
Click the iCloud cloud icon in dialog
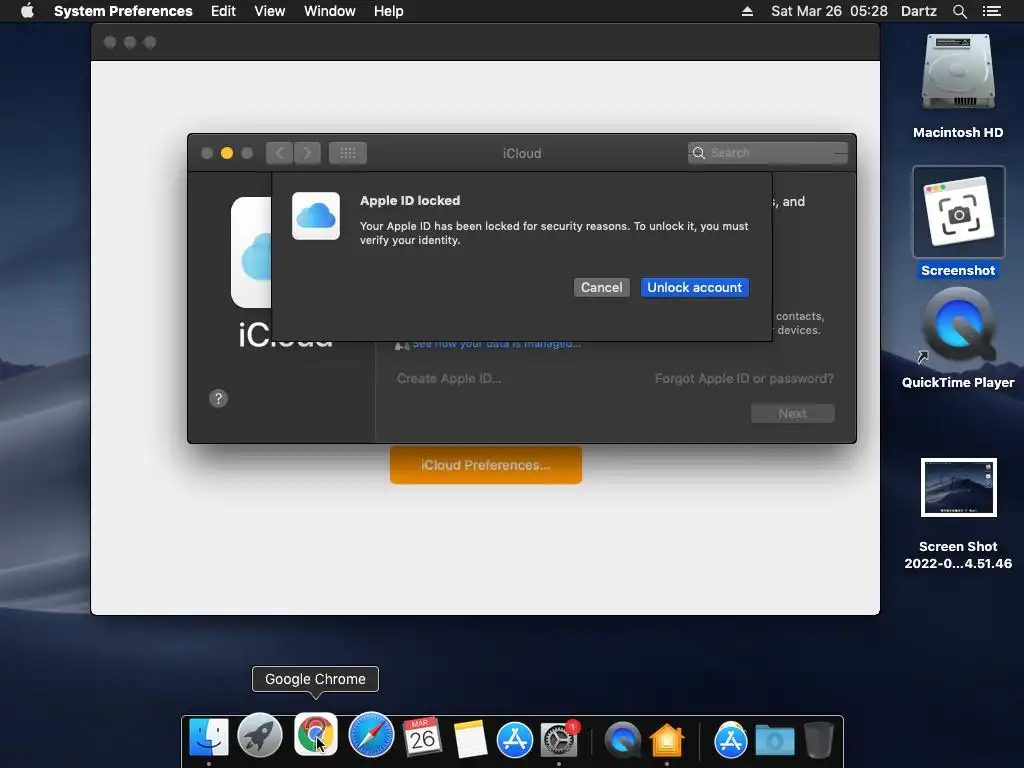point(316,216)
